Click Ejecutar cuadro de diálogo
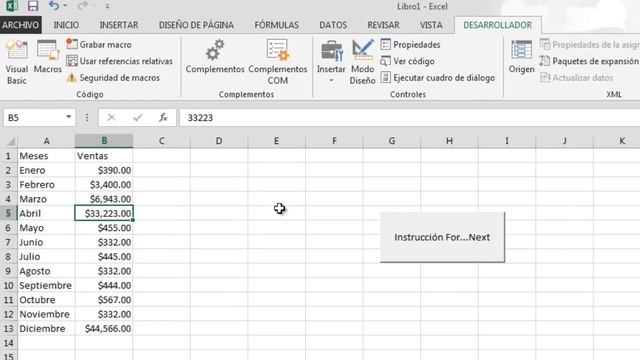 pos(438,78)
